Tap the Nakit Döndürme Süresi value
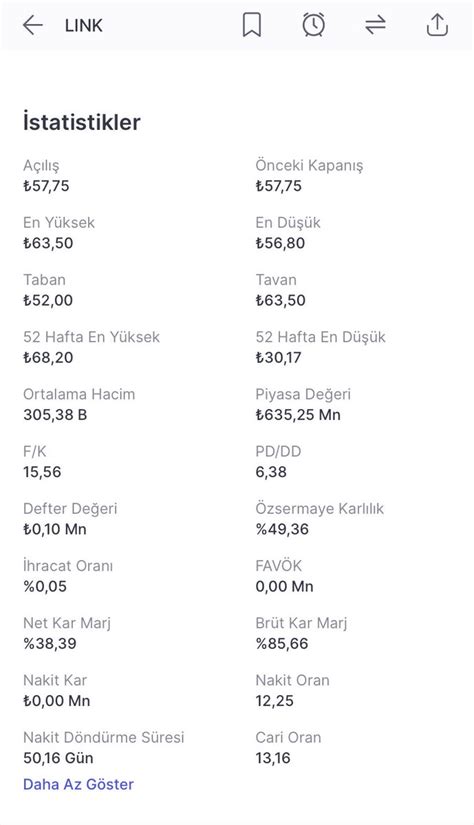 point(58,758)
